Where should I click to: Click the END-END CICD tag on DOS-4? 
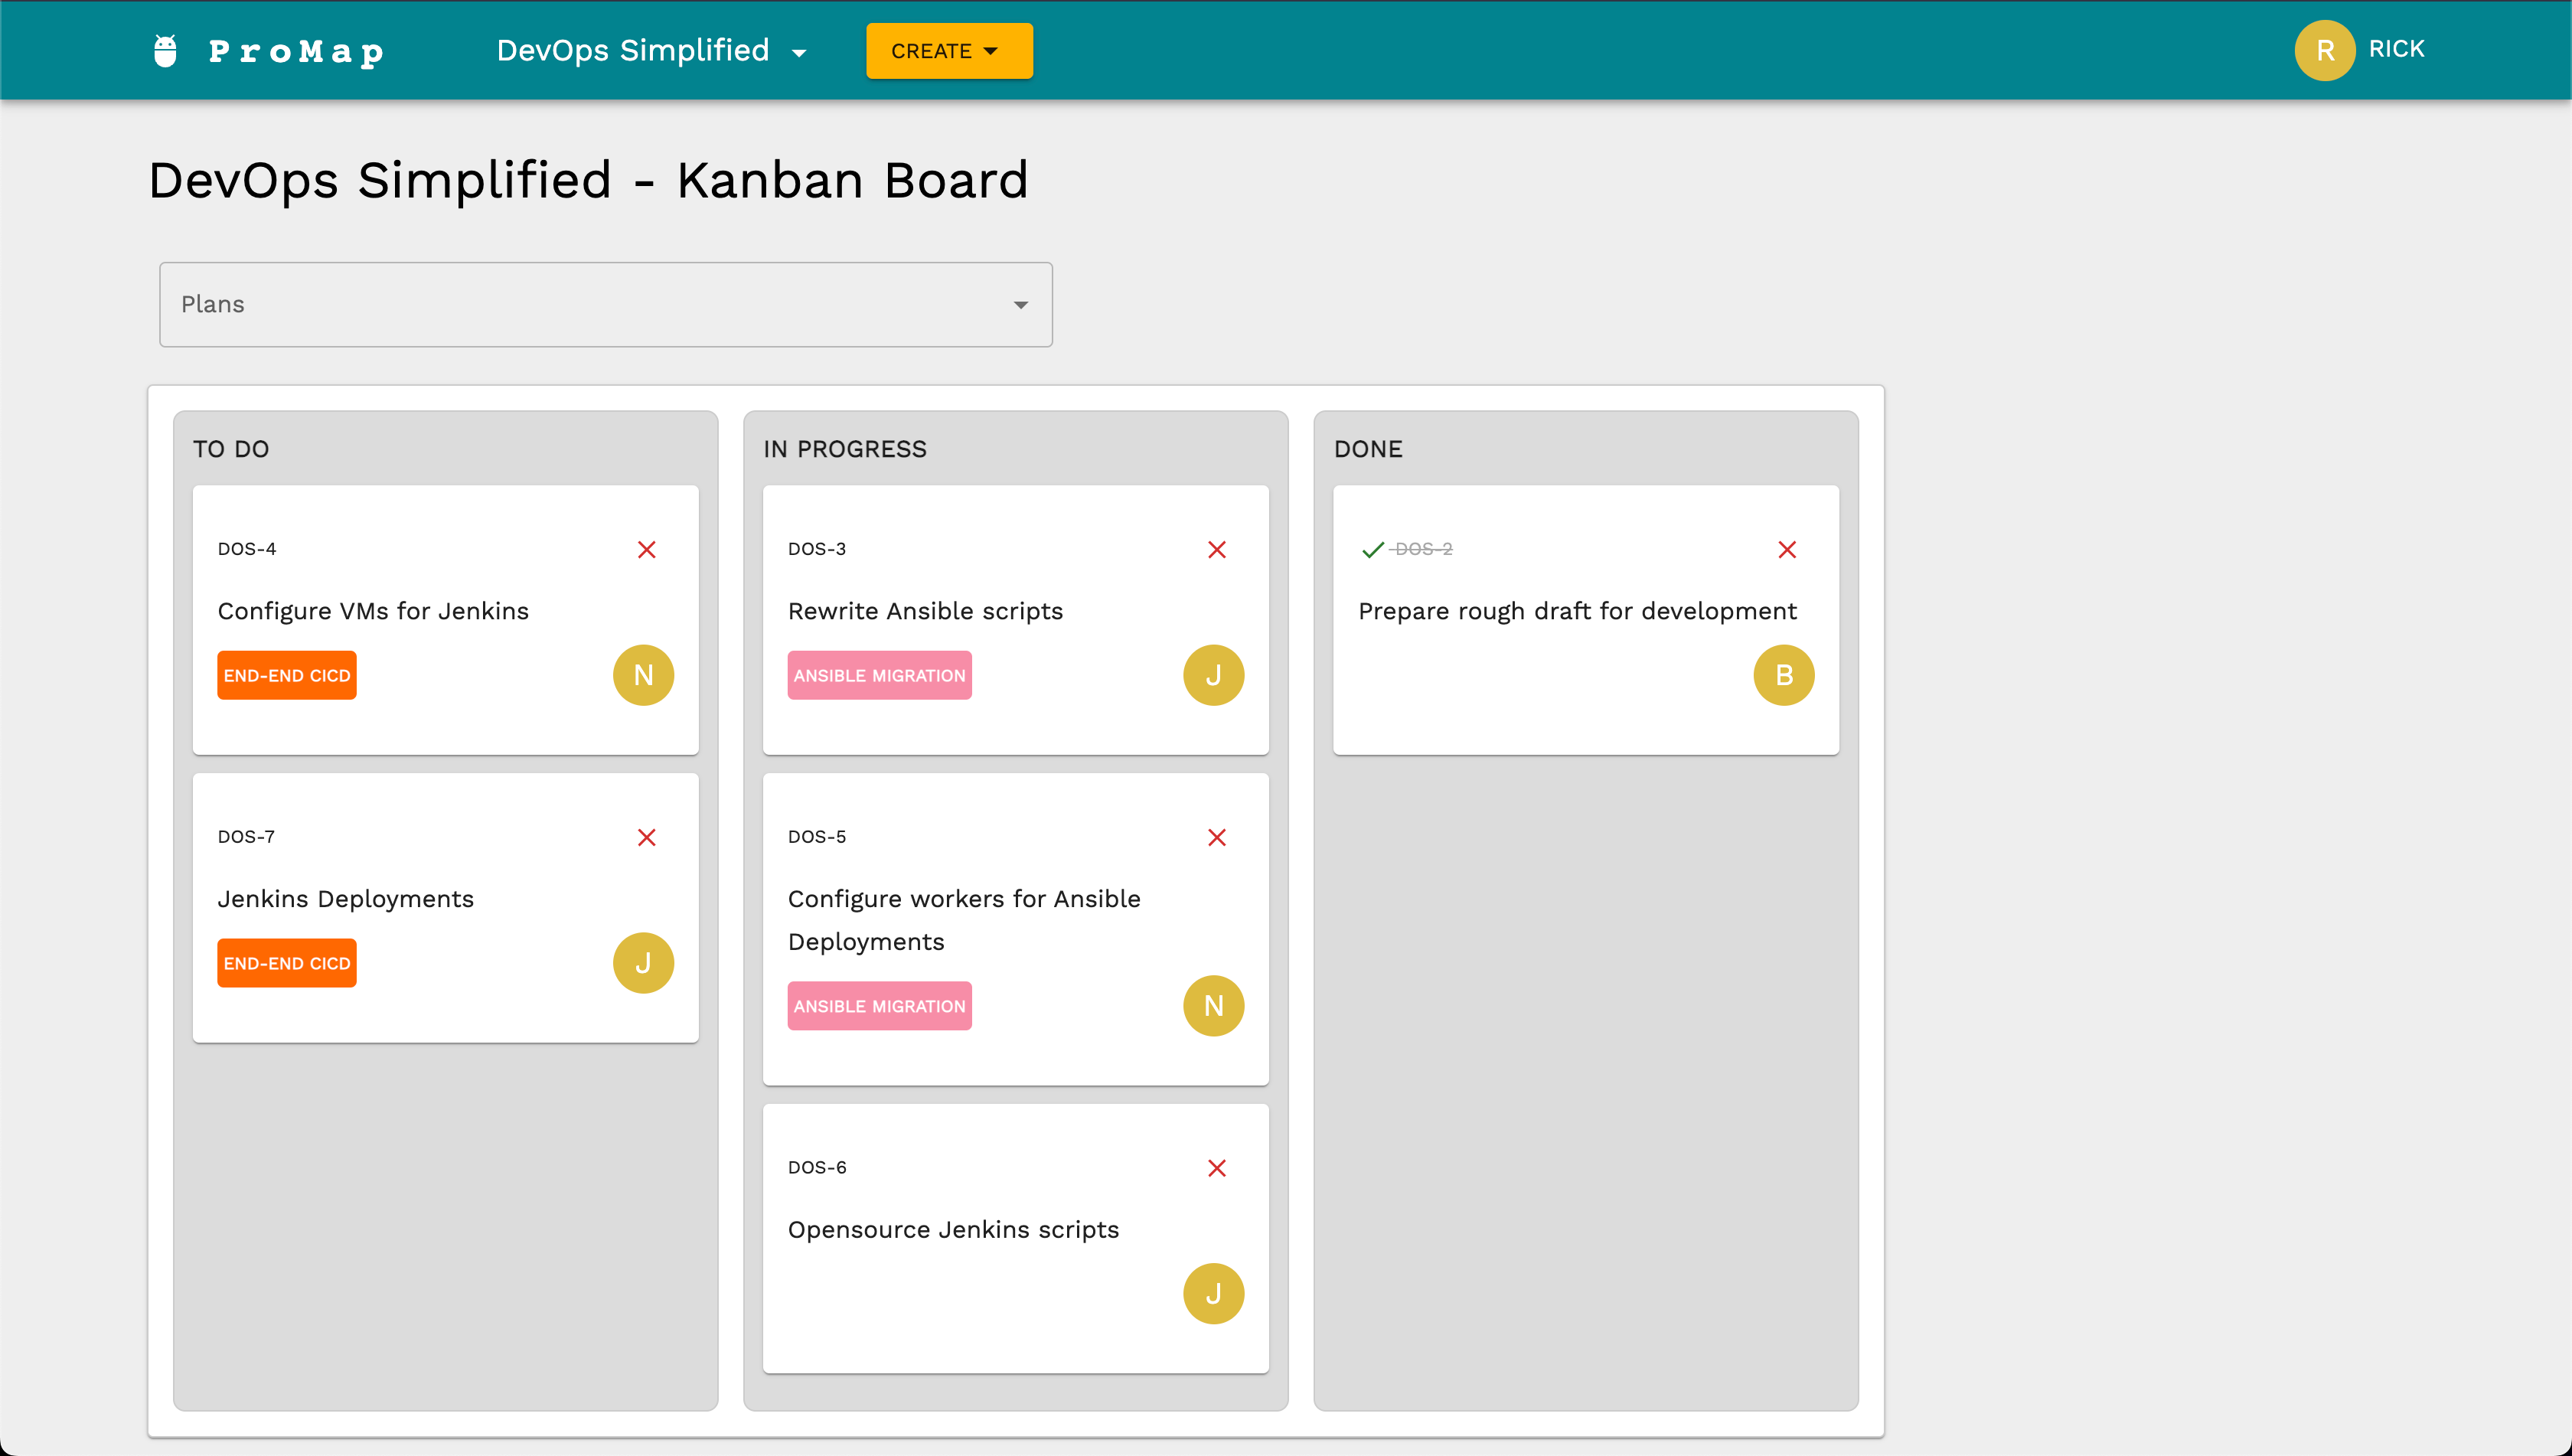286,675
